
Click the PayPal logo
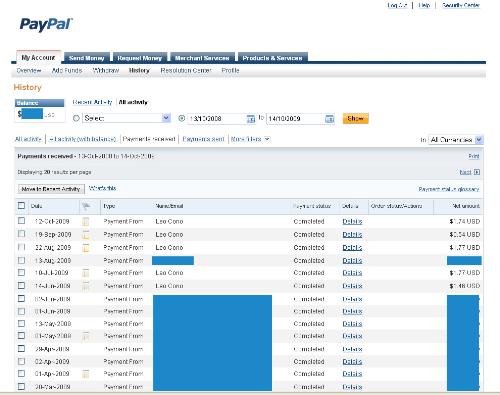click(x=46, y=25)
